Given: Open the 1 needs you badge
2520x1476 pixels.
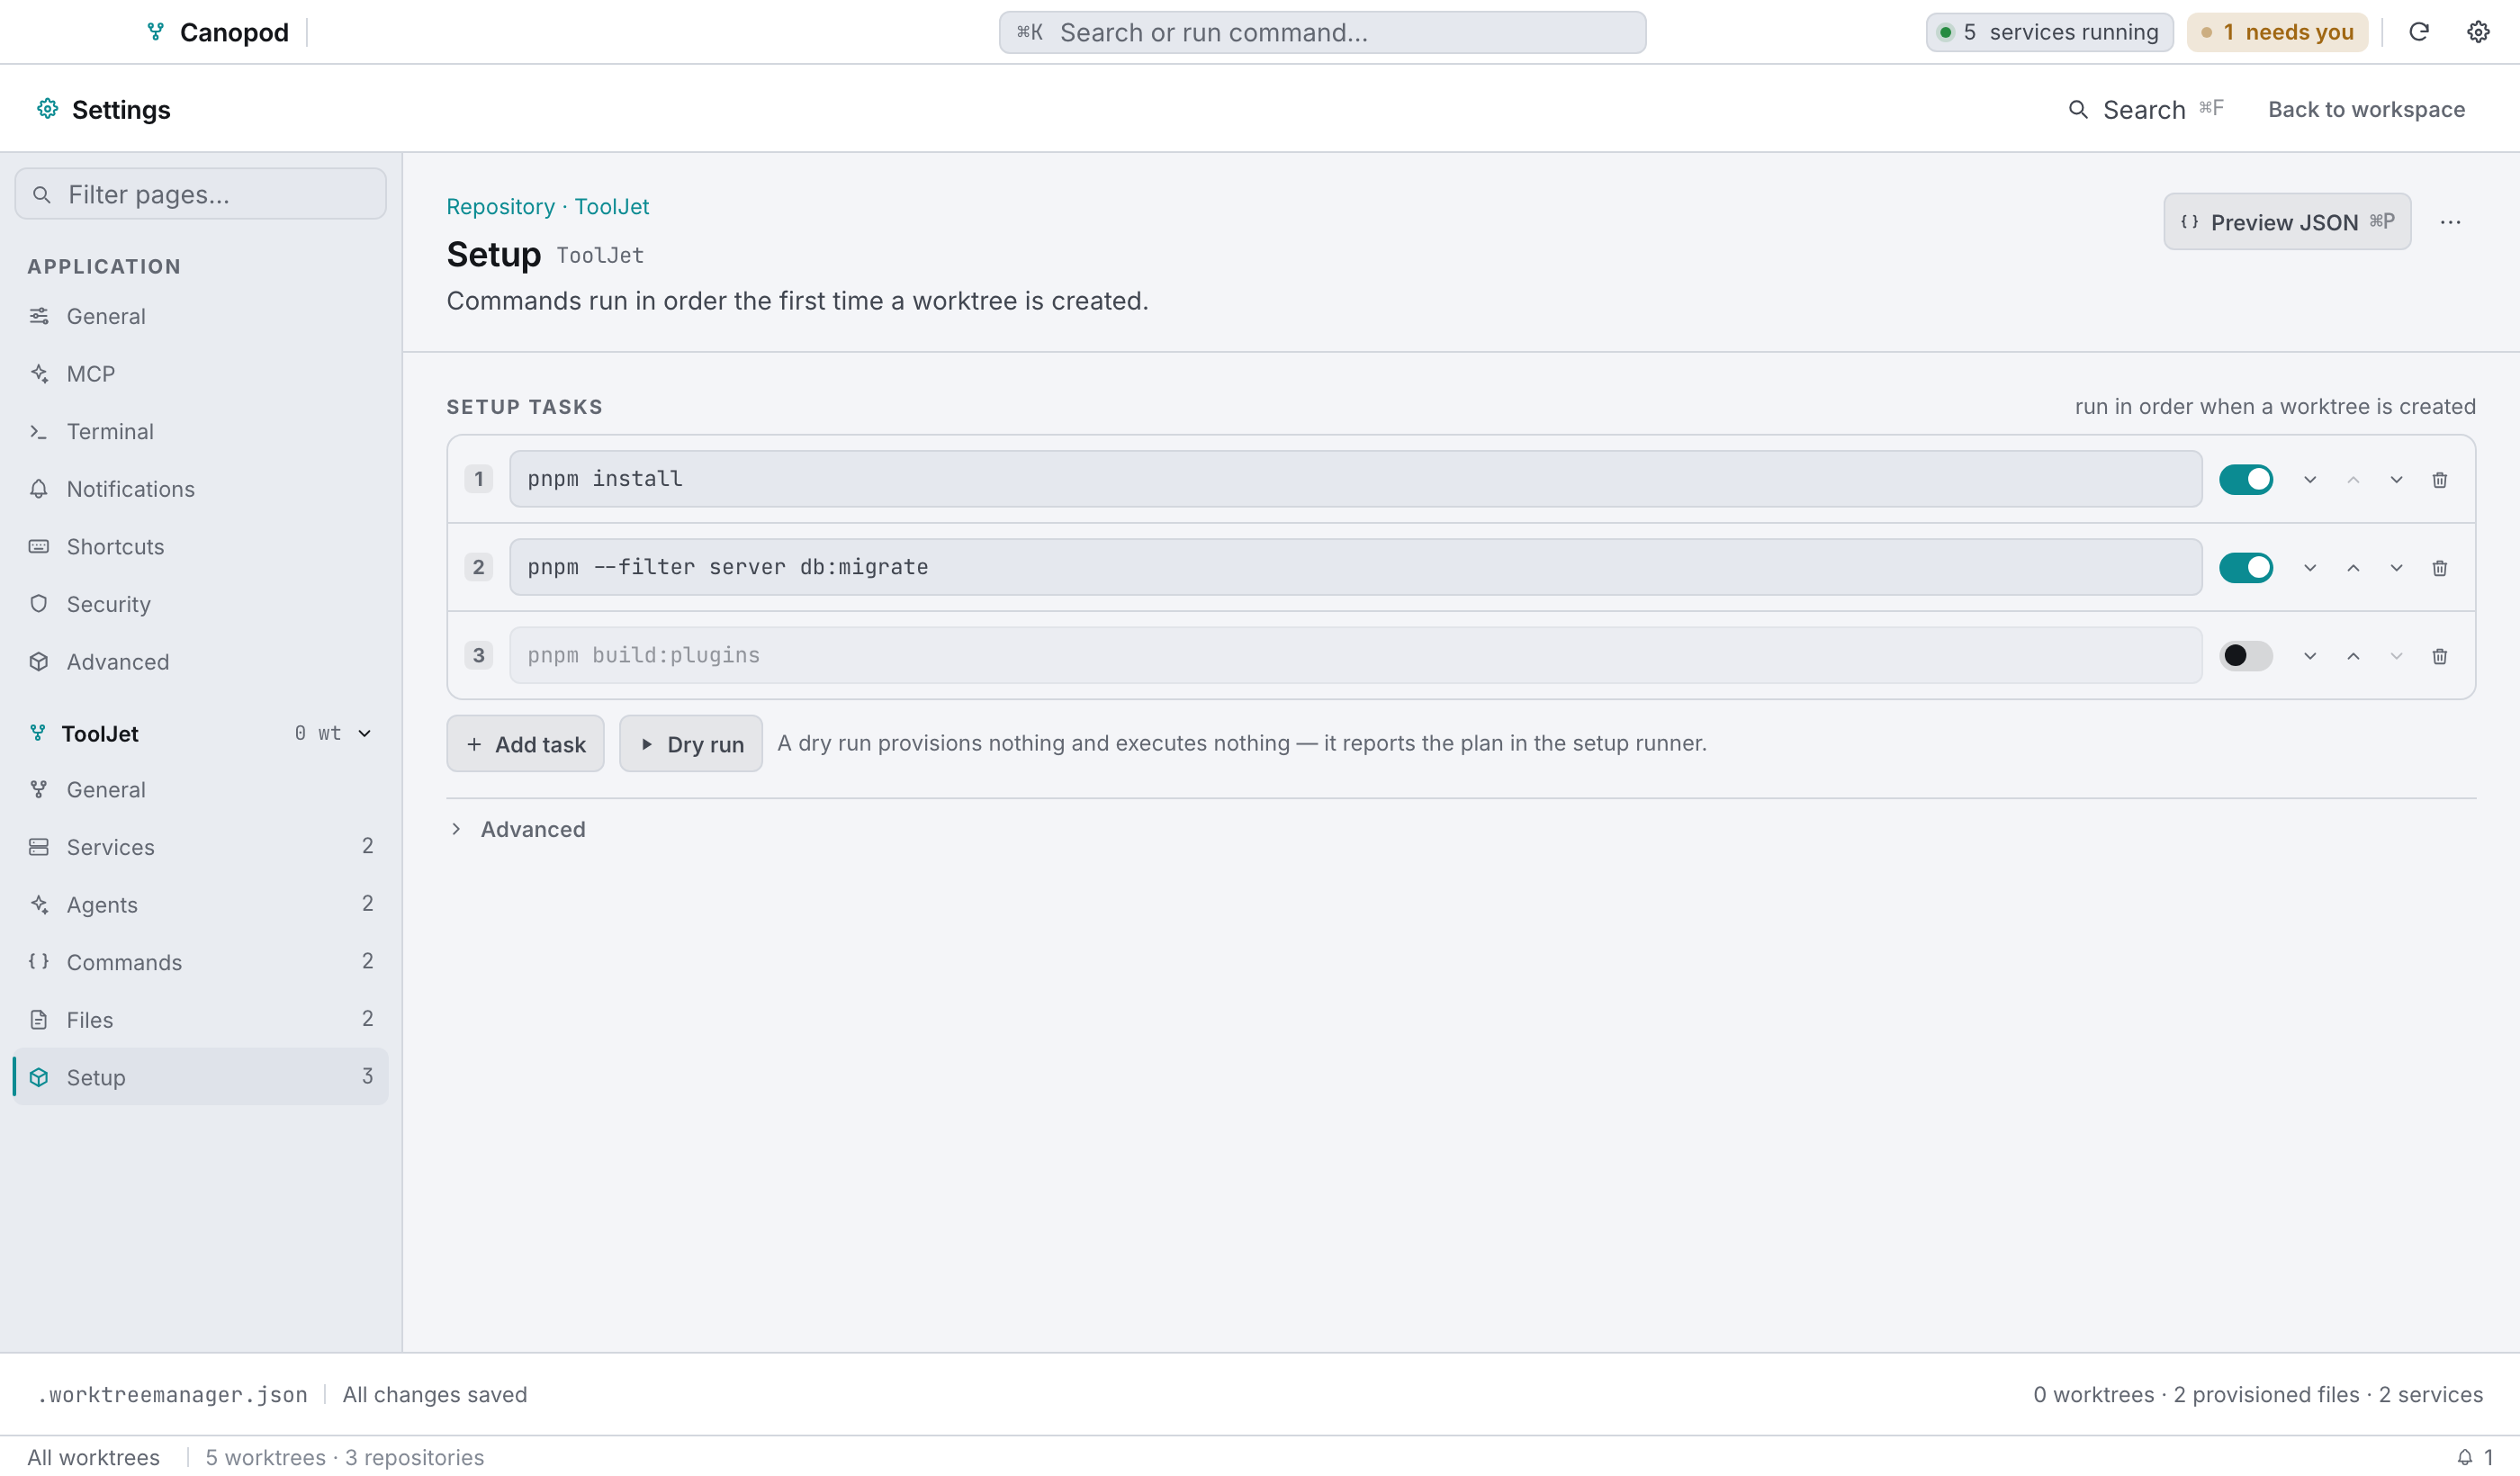Looking at the screenshot, I should tap(2277, 32).
